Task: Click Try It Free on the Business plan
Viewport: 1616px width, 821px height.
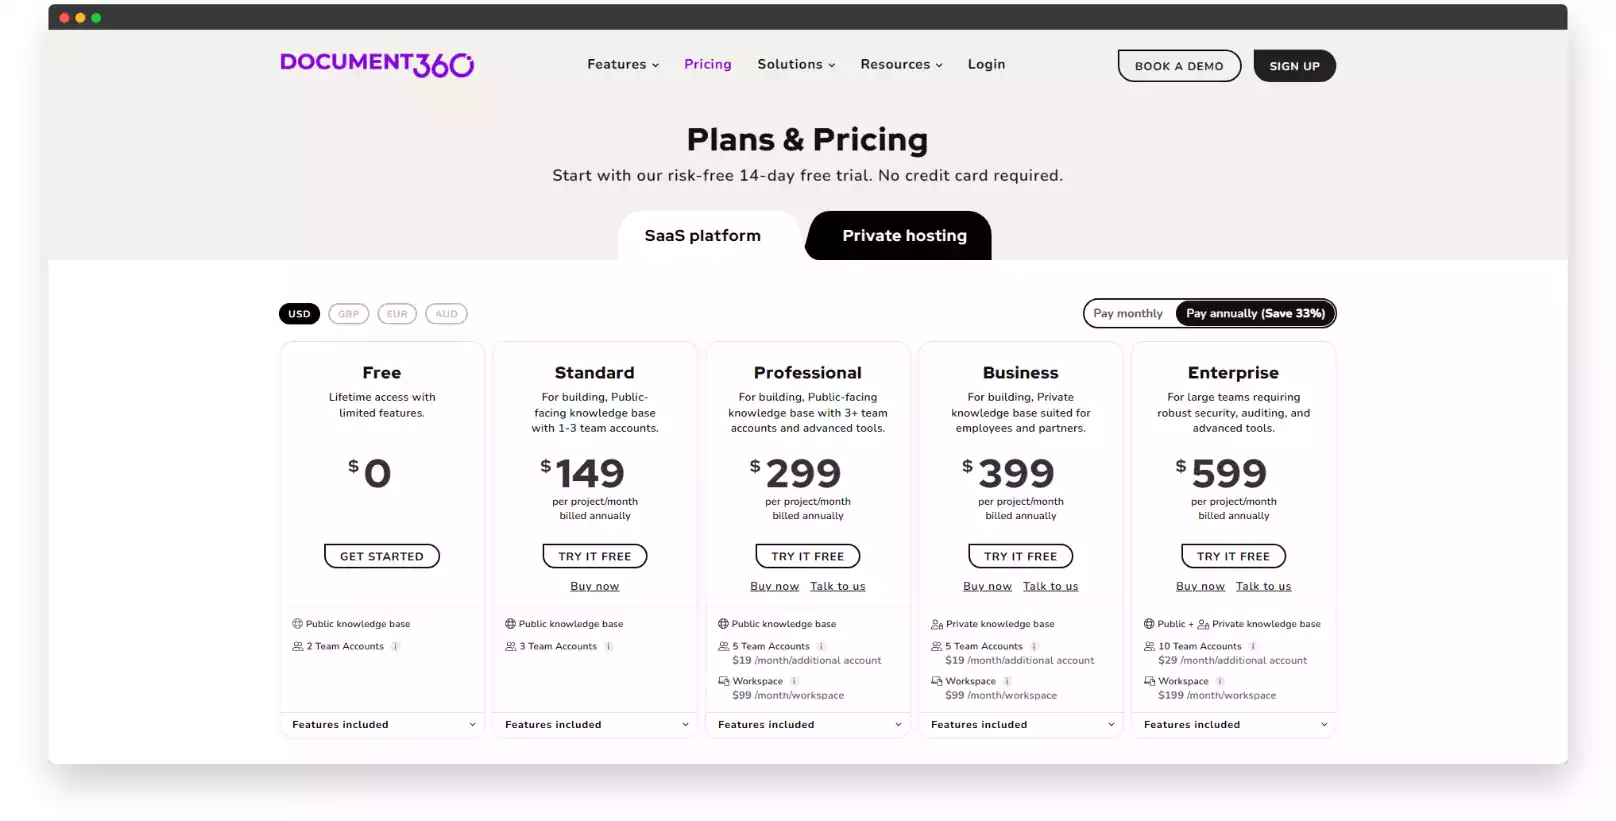Action: [1020, 556]
